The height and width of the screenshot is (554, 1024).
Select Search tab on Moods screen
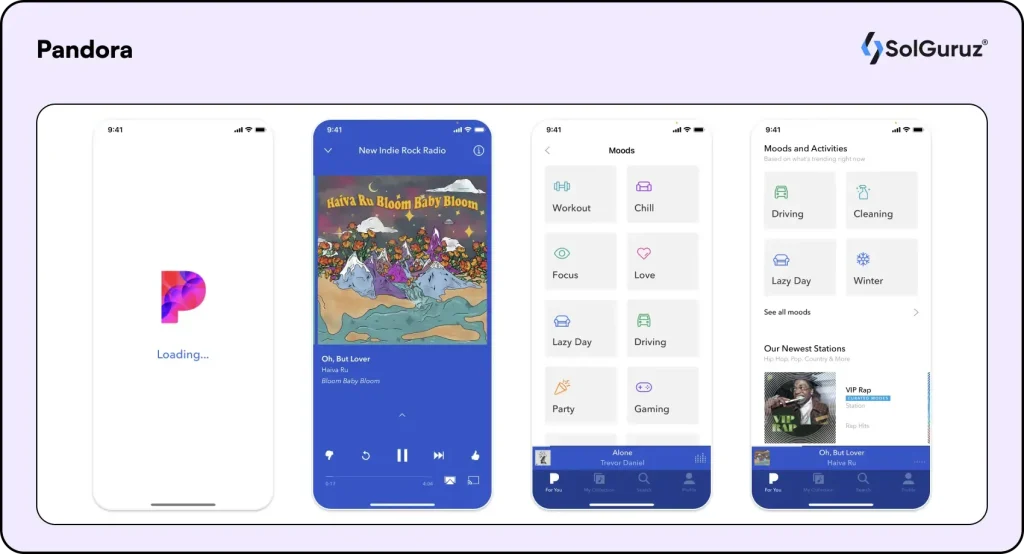(x=644, y=482)
